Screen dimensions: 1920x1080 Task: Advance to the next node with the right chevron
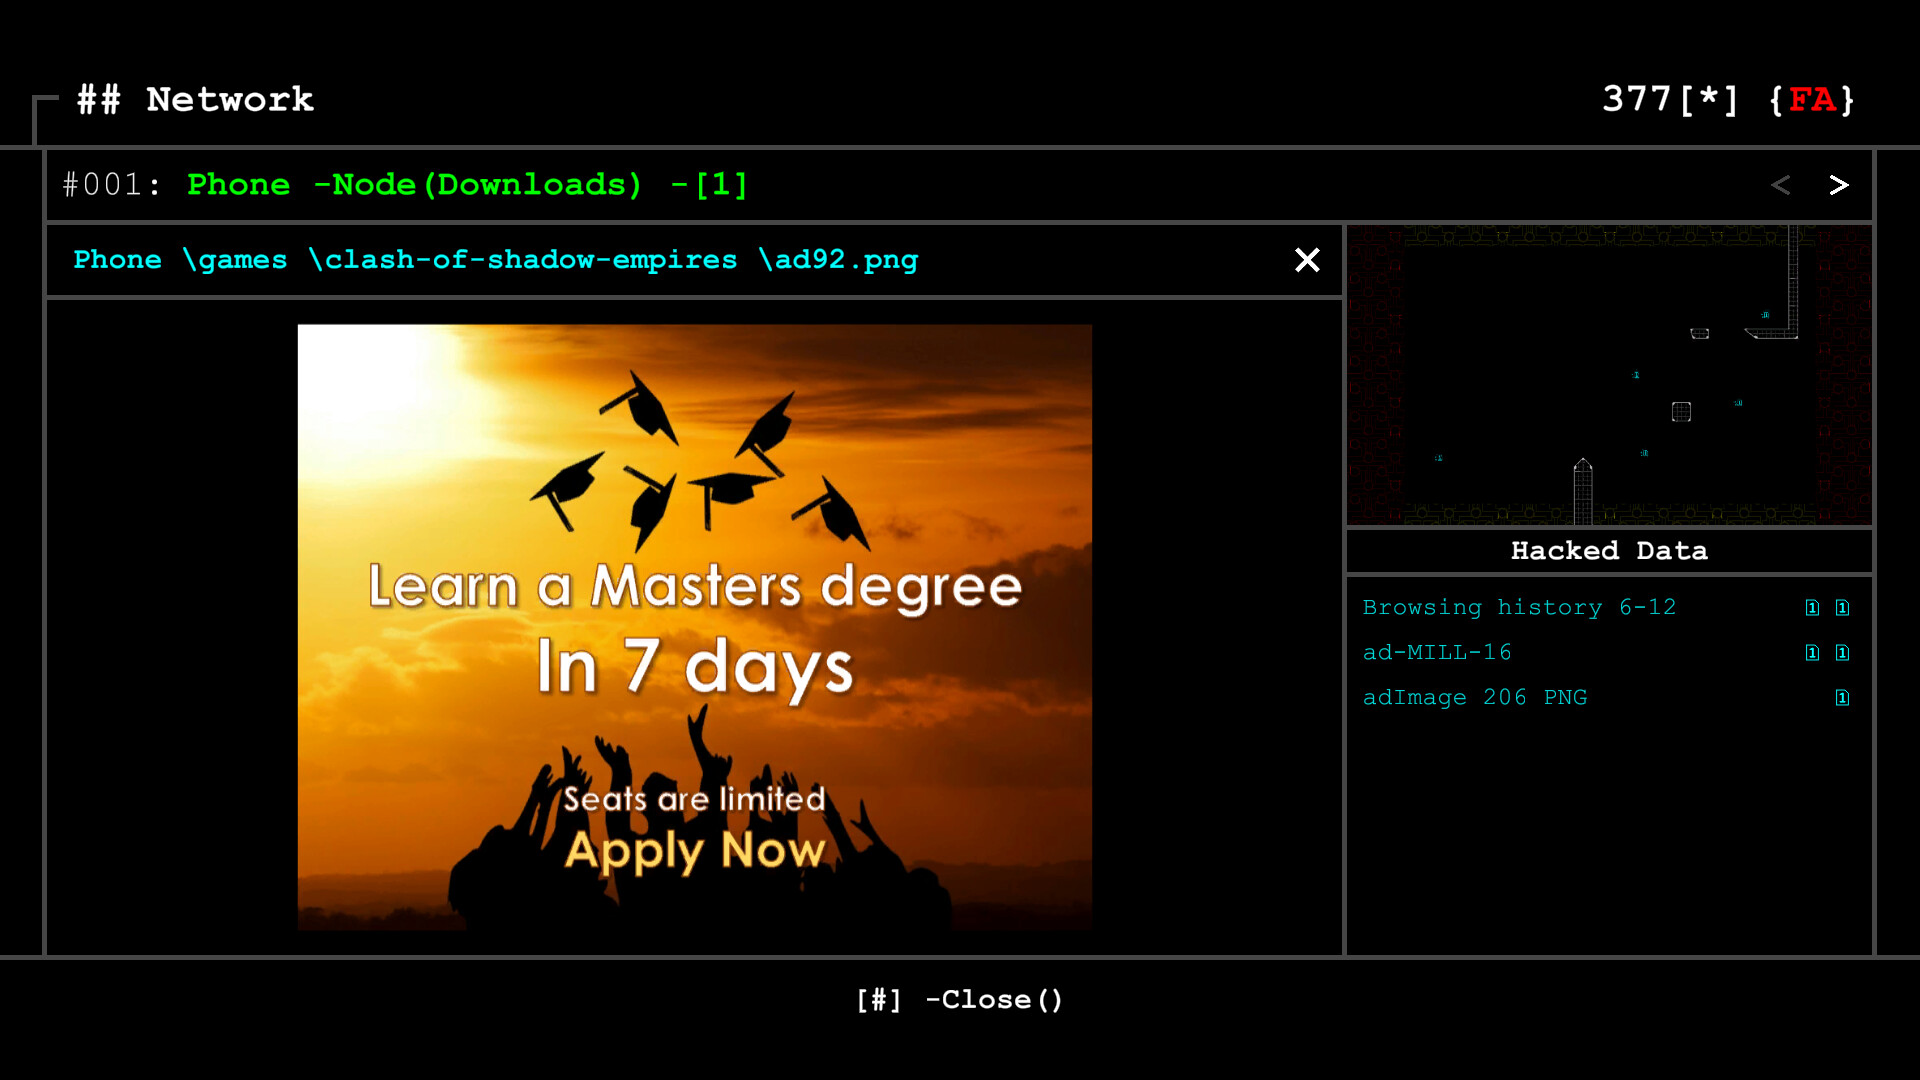tap(1838, 185)
